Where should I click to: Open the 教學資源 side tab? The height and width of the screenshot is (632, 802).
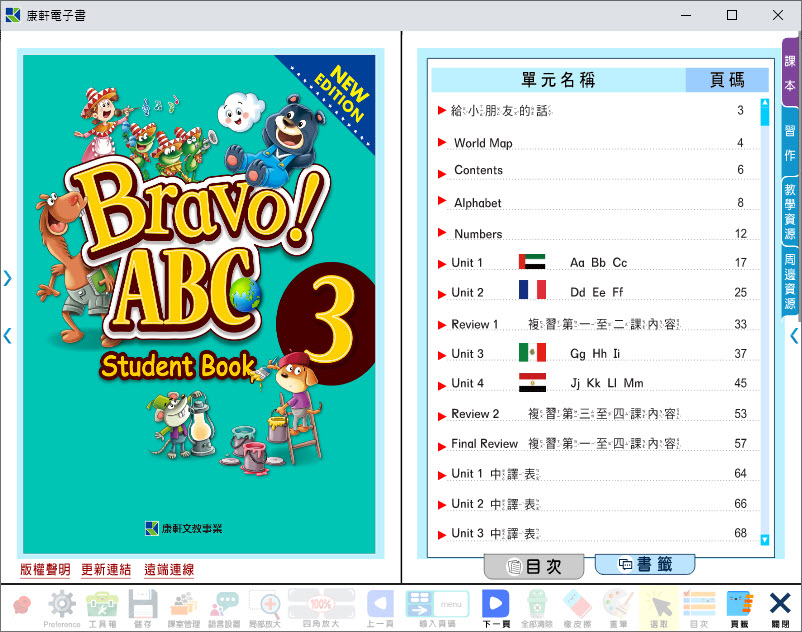tap(790, 211)
